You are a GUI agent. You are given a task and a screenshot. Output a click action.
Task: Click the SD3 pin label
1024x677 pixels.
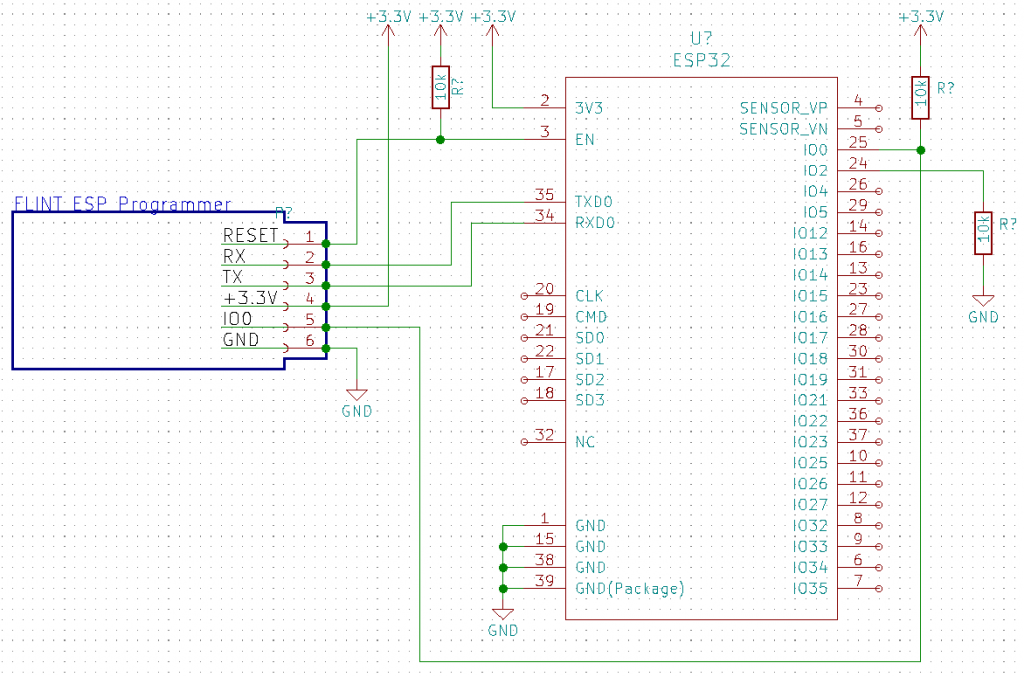pyautogui.click(x=590, y=400)
